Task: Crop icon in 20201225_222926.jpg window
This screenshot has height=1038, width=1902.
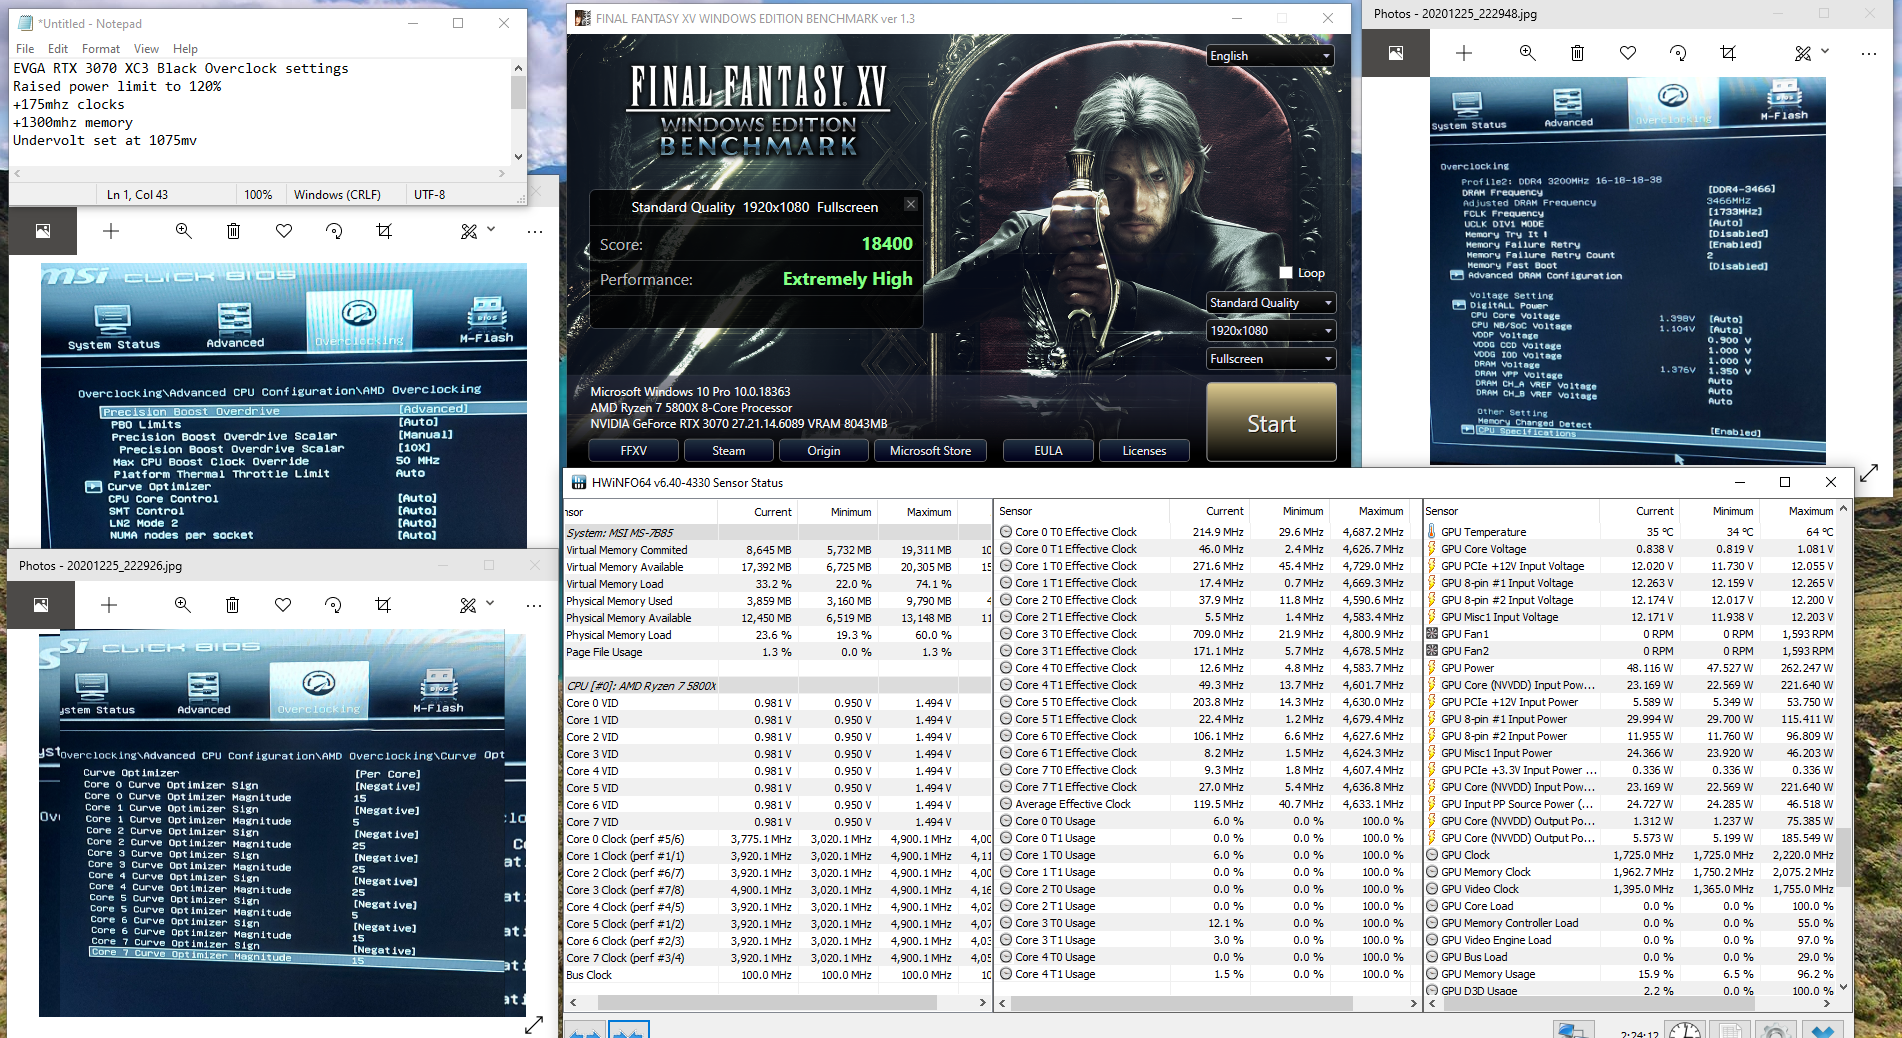Action: (383, 605)
